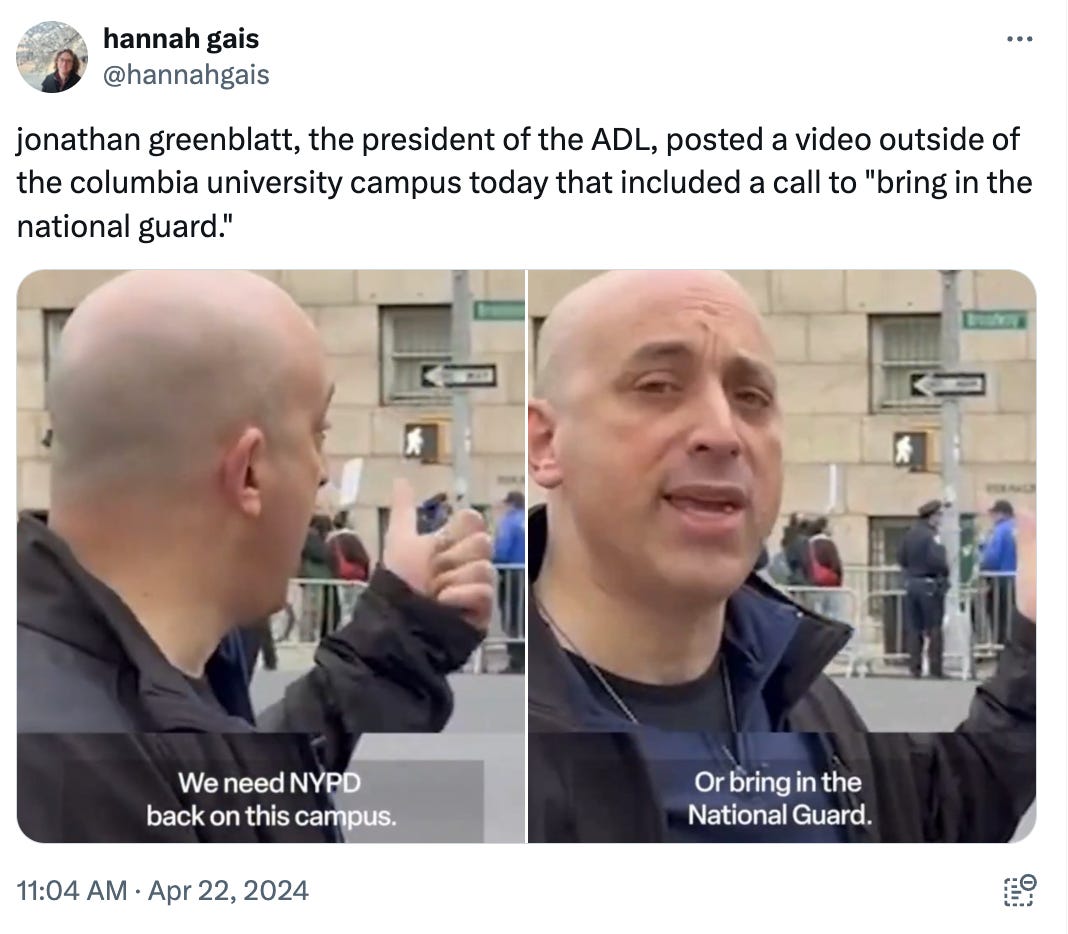Open the @hannahgais handle link
The image size is (1068, 934).
[x=186, y=75]
